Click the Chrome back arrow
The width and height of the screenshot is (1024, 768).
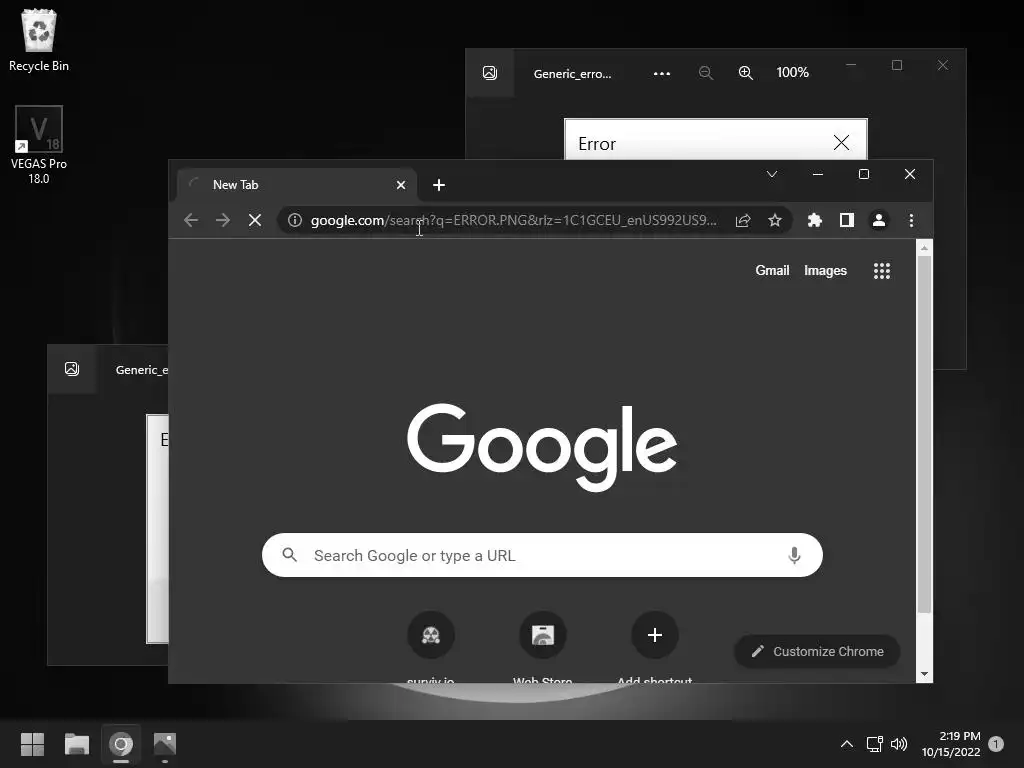click(x=191, y=220)
